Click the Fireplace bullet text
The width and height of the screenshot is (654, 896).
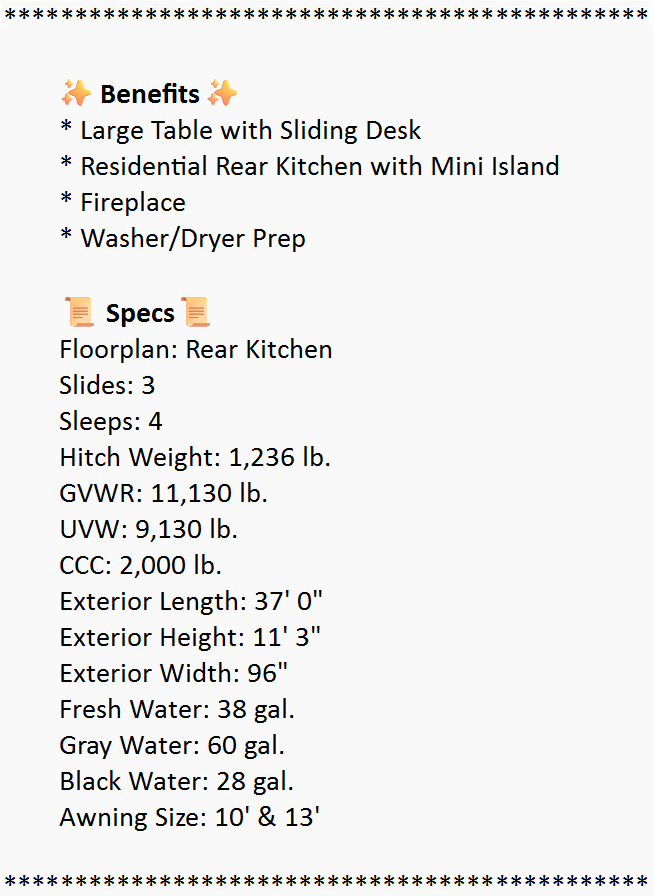tap(122, 202)
